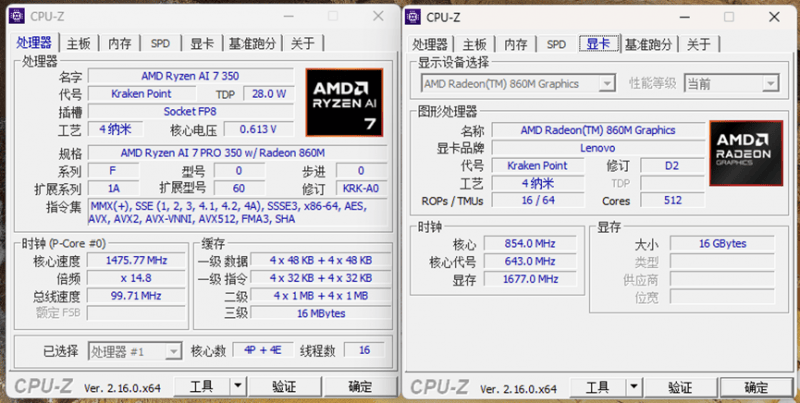
Task: Open the 内存 tab in the graphics window
Action: point(516,45)
